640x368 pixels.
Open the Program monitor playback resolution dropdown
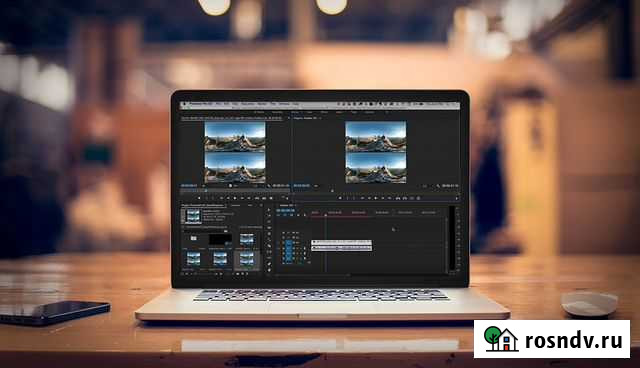click(424, 186)
